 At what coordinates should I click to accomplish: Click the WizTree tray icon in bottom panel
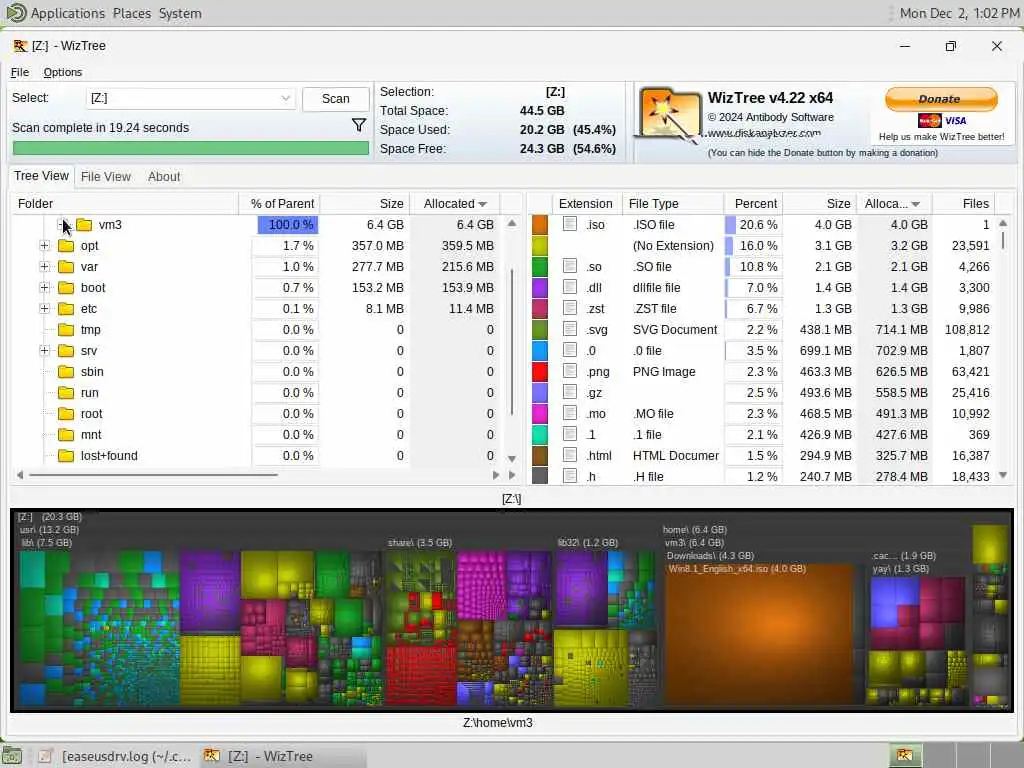pyautogui.click(x=904, y=756)
